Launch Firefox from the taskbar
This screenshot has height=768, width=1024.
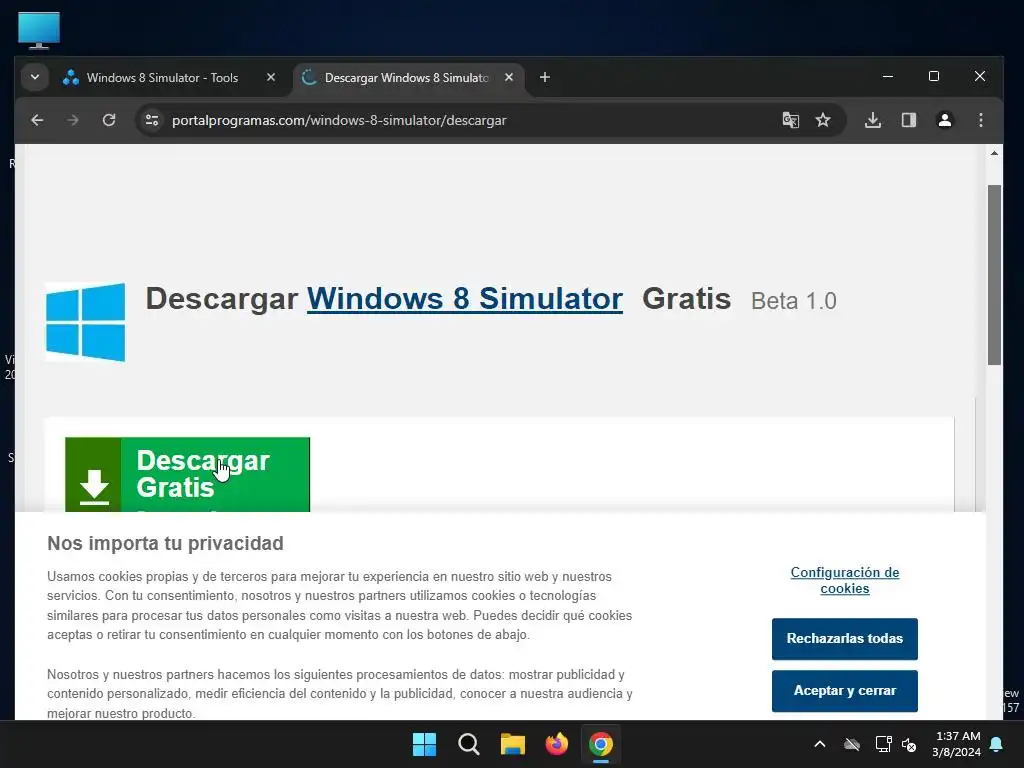pos(556,744)
